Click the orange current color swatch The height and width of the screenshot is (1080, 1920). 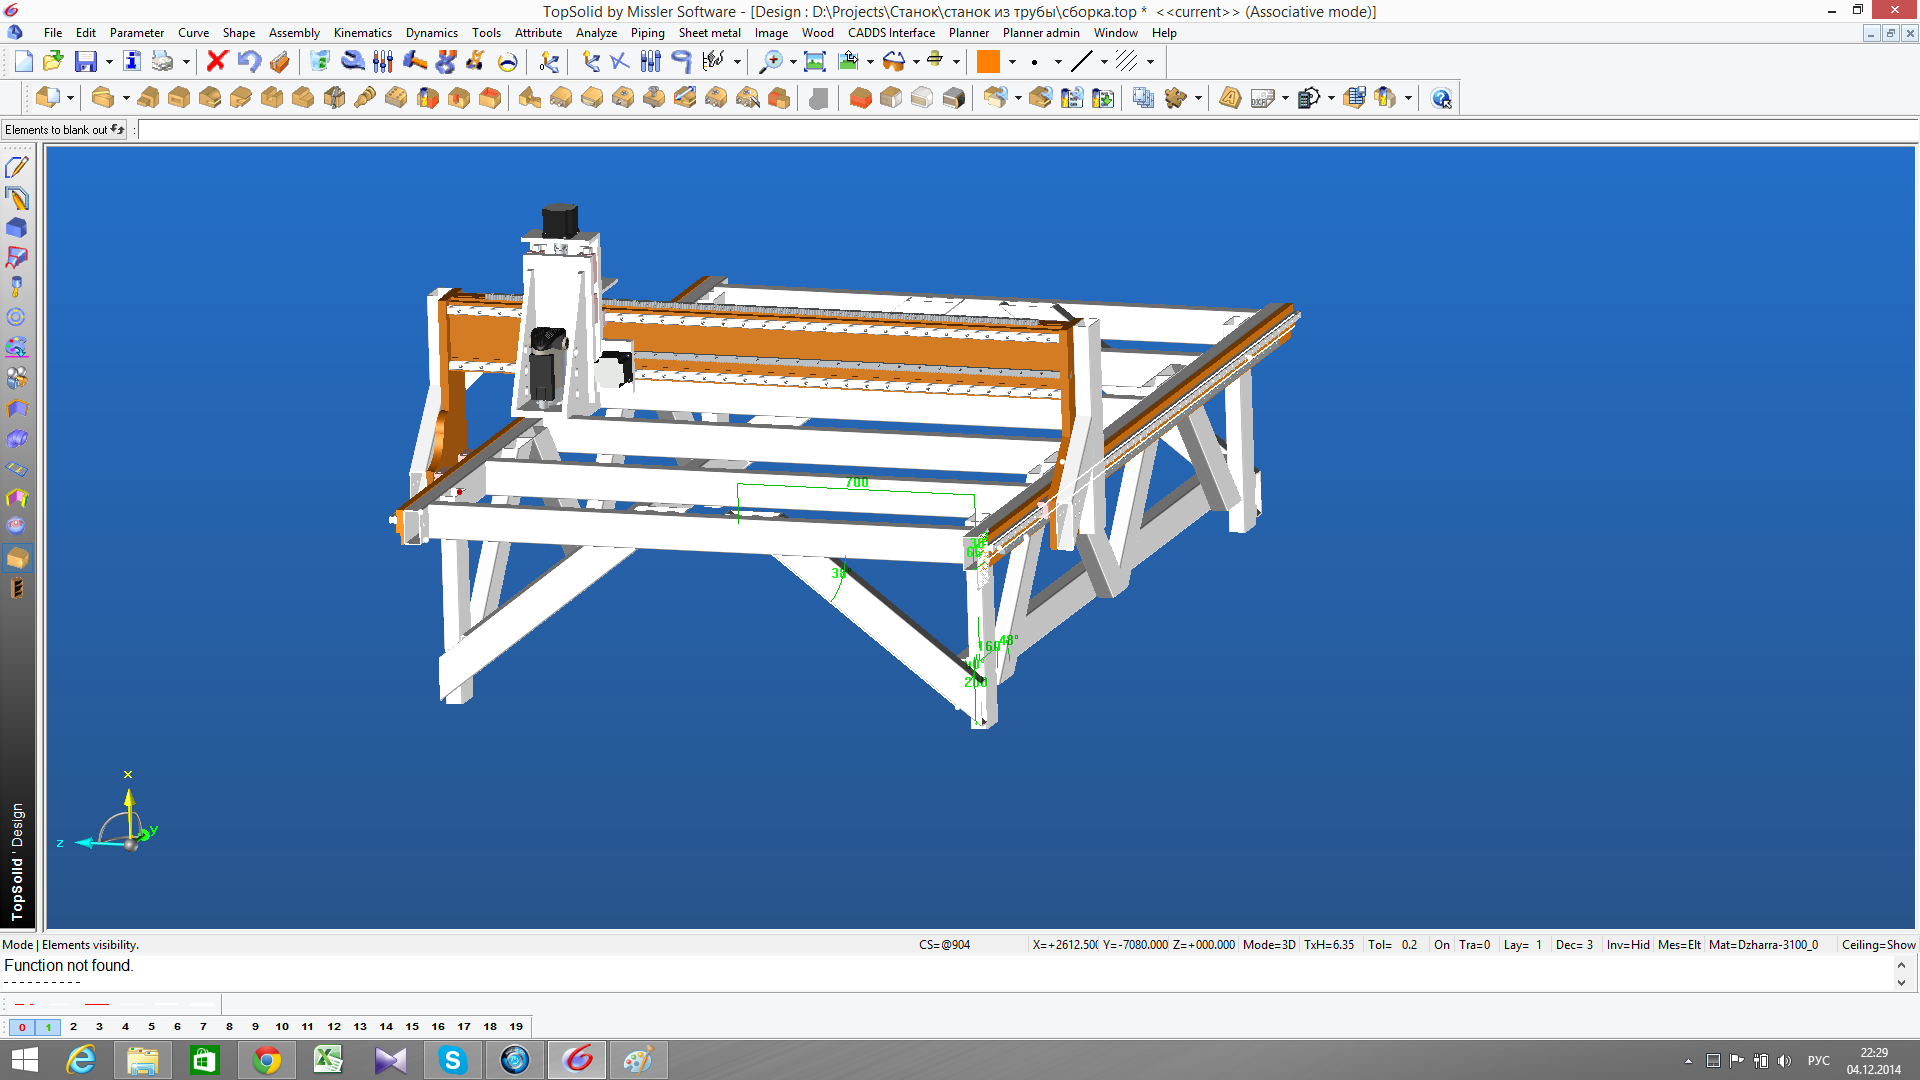[988, 62]
